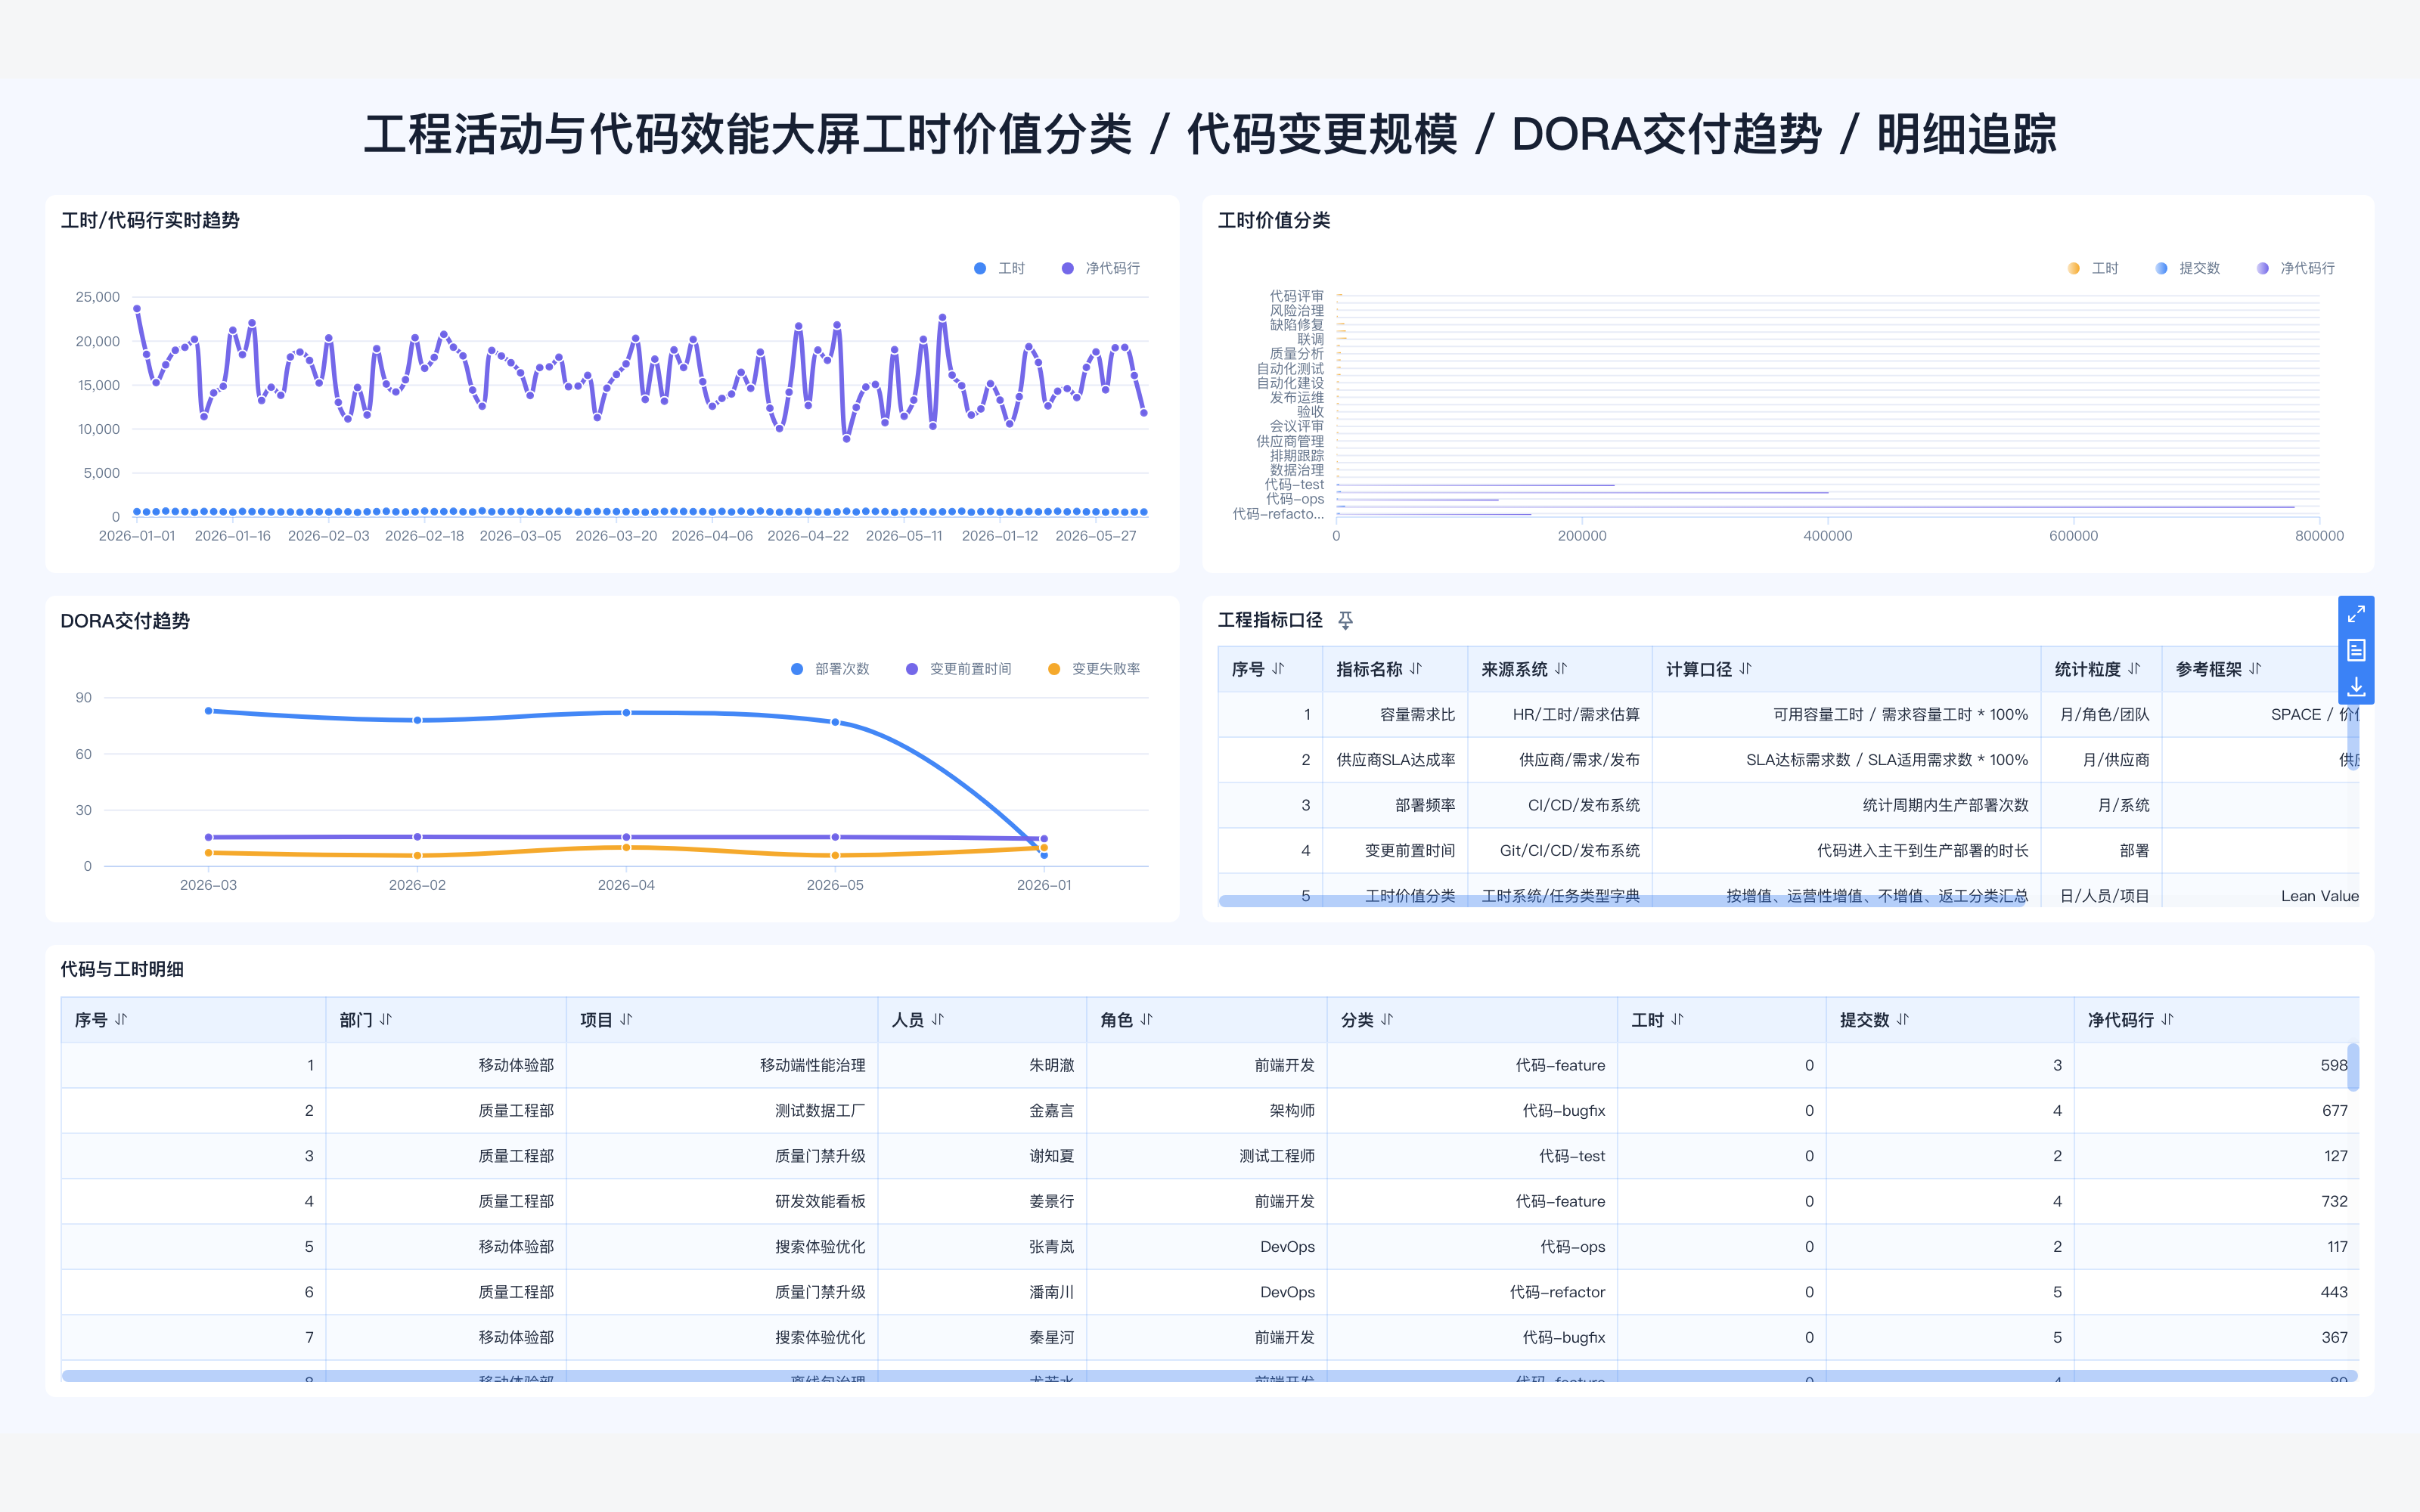
Task: Click horizontal scrollbar of 代码与工时明细 table
Action: tap(1209, 1376)
